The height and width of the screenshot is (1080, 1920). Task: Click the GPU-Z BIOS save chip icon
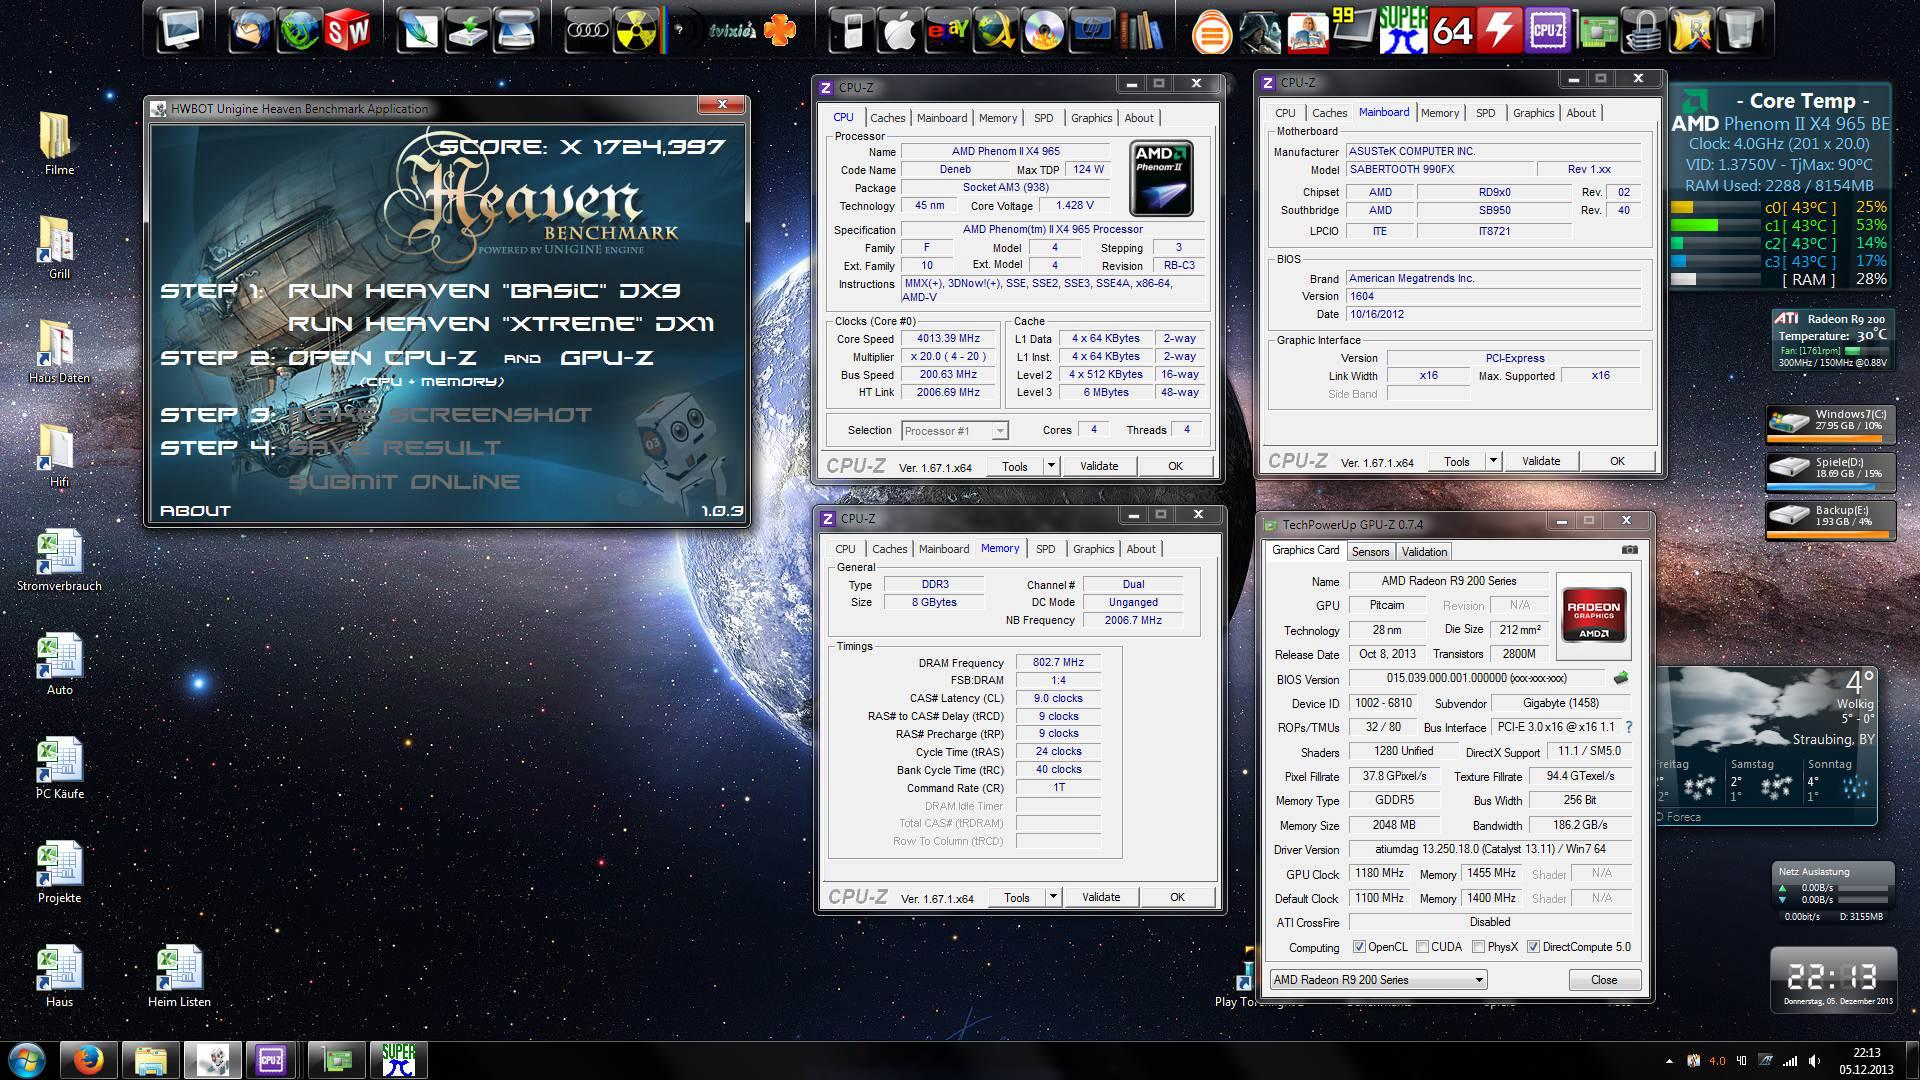tap(1621, 678)
